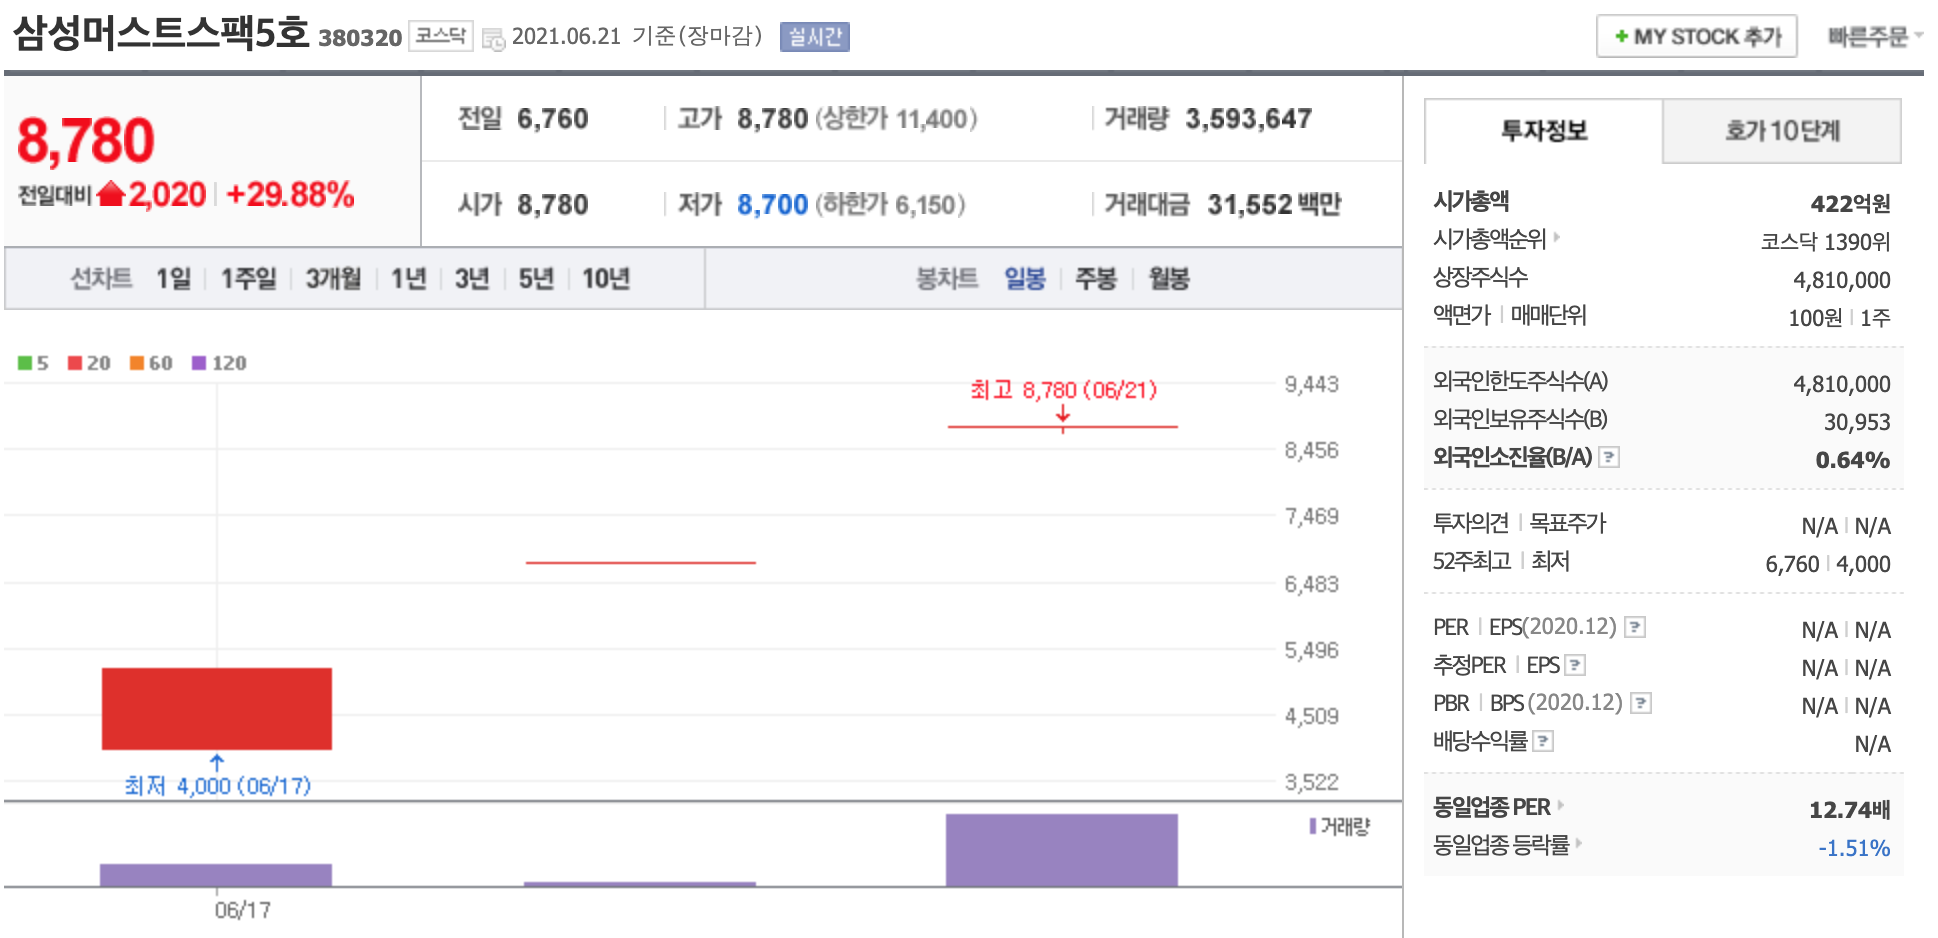Click the red 20-day moving average legend
Screen dimensions: 1938x938
(x=89, y=363)
